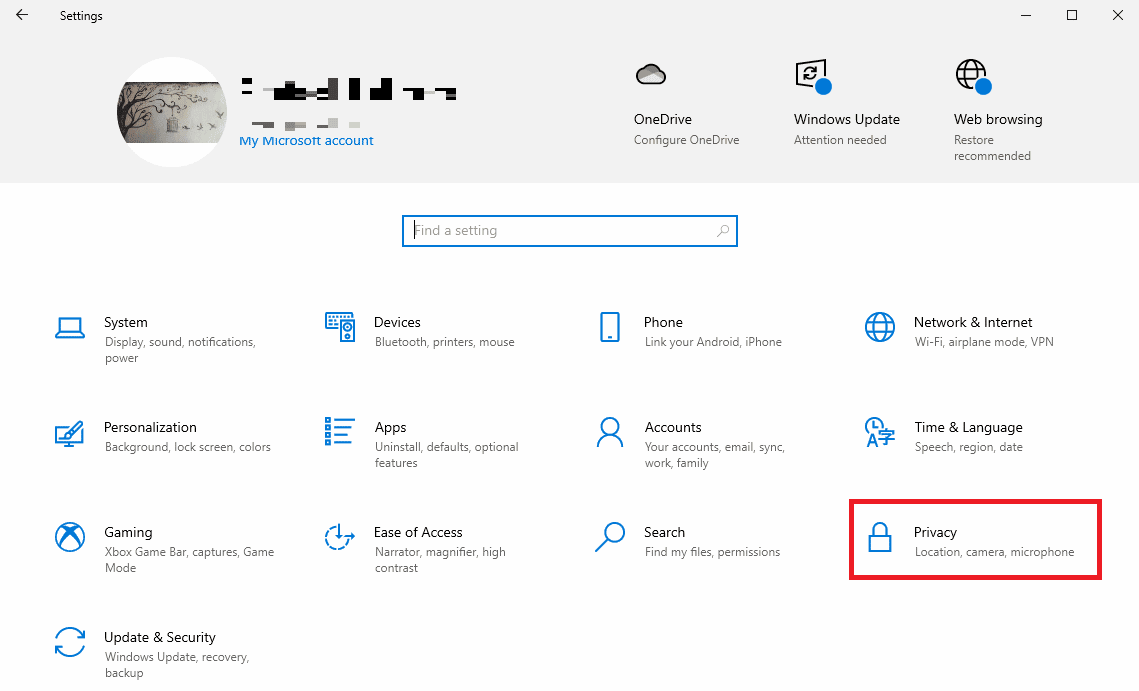
Task: Click 'Background, lock screen, colors' text
Action: [187, 447]
